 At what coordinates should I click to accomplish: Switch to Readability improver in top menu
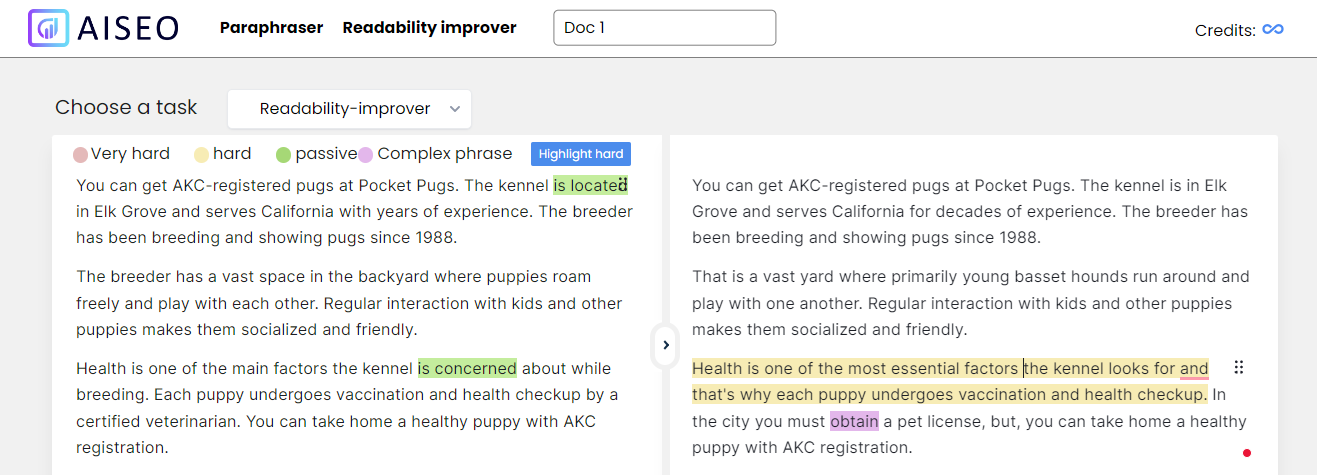[x=429, y=28]
